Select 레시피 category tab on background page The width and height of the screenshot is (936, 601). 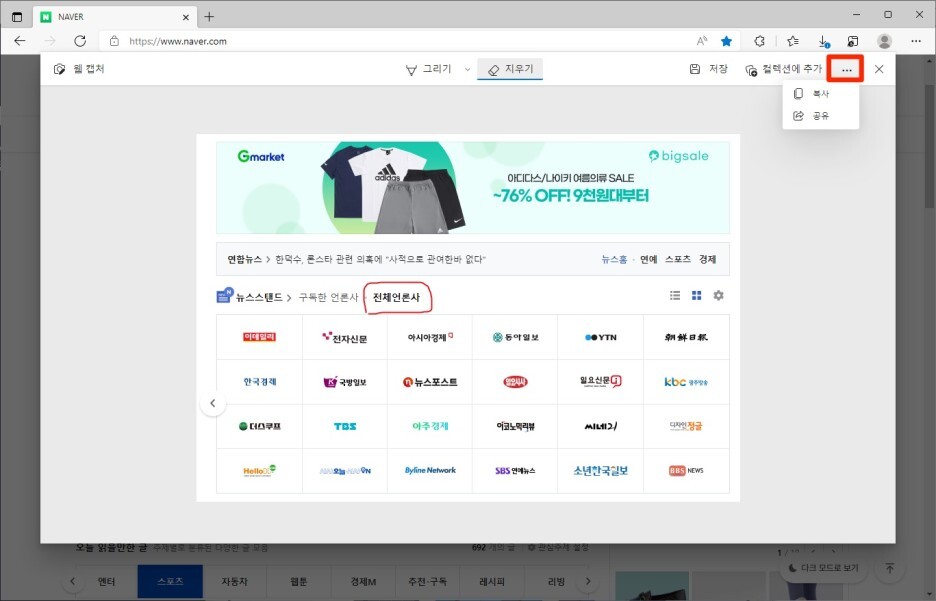point(492,581)
